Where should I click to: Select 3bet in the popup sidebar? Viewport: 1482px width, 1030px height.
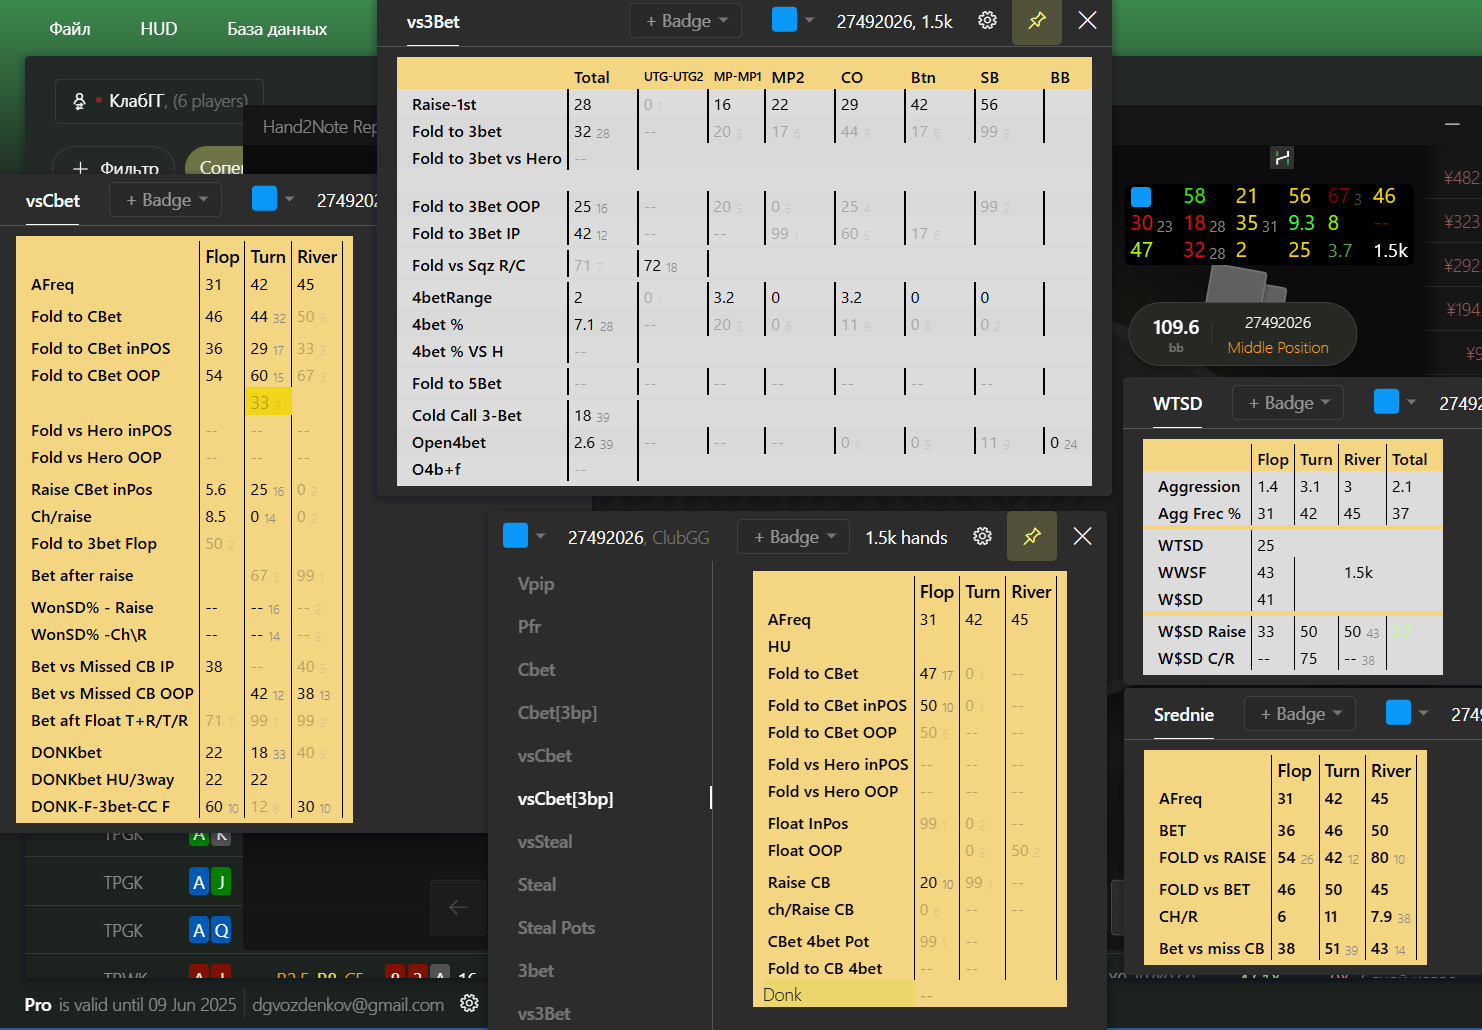pos(536,971)
